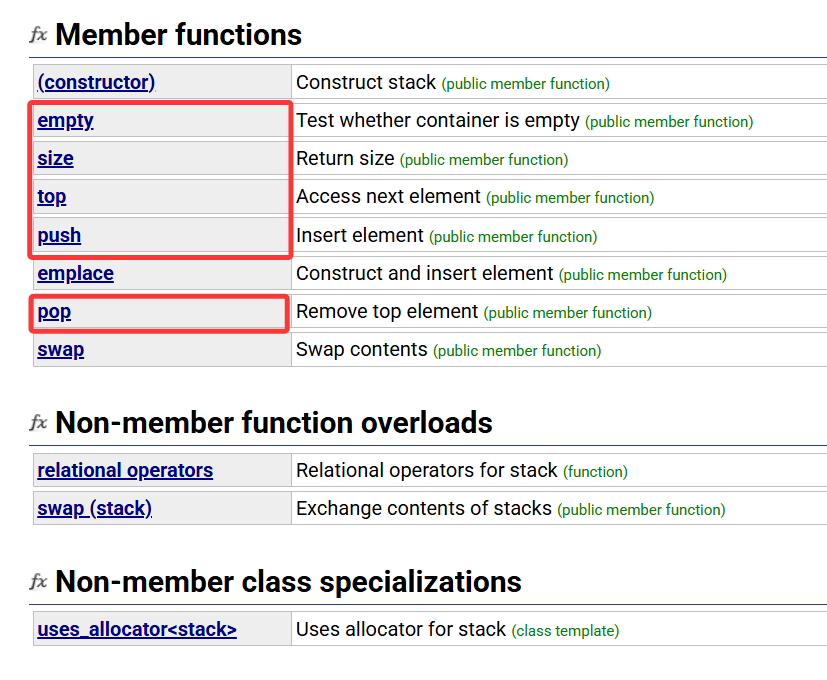
Task: Open the pop member function link
Action: 54,312
